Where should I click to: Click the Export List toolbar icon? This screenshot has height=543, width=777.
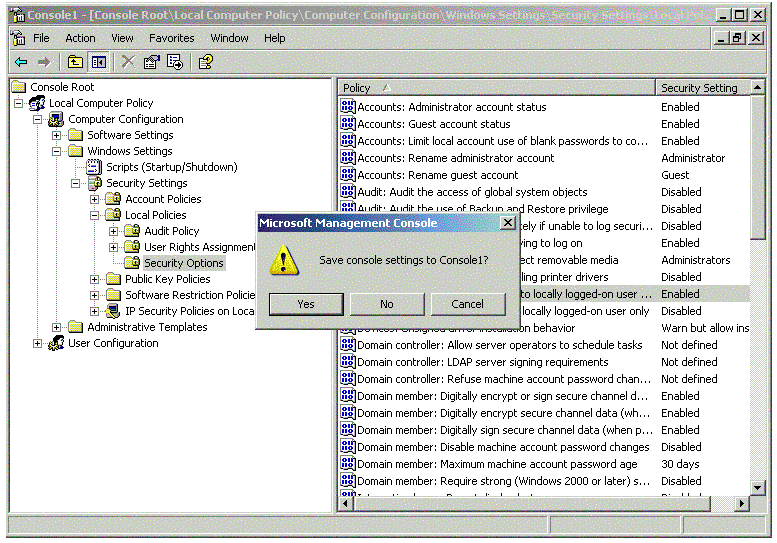[x=175, y=62]
